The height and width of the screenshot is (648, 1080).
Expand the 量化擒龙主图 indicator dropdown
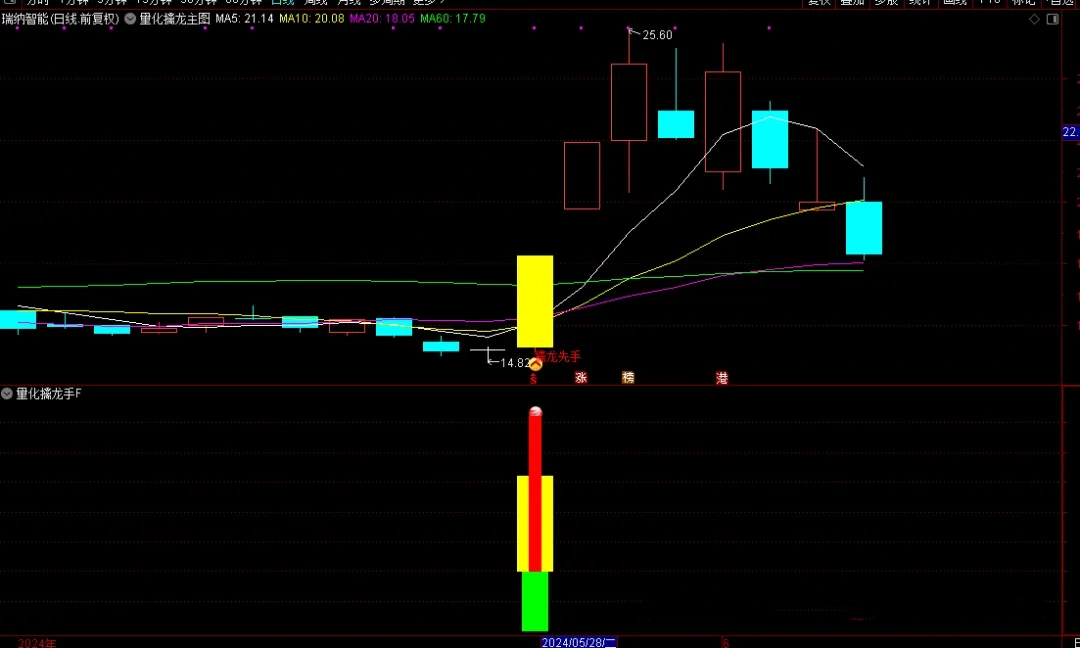pyautogui.click(x=131, y=19)
